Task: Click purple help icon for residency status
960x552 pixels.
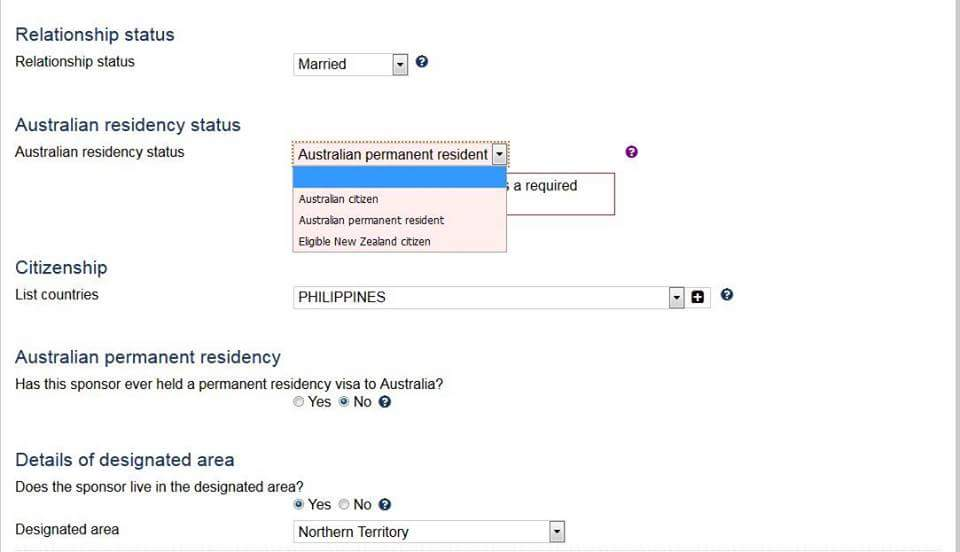Action: click(631, 152)
